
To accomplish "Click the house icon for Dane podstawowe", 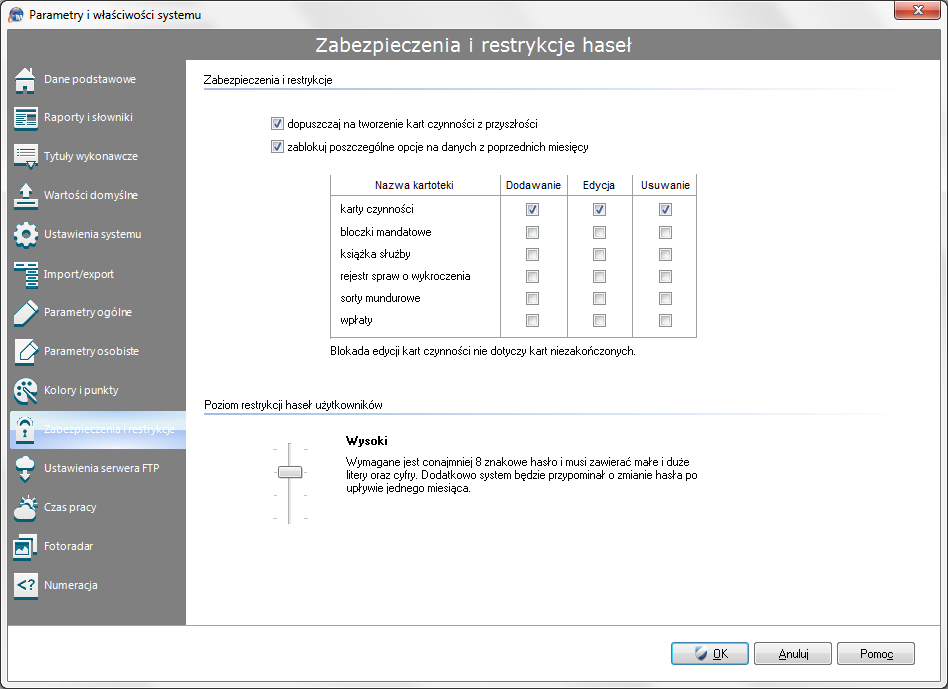I will (x=26, y=80).
